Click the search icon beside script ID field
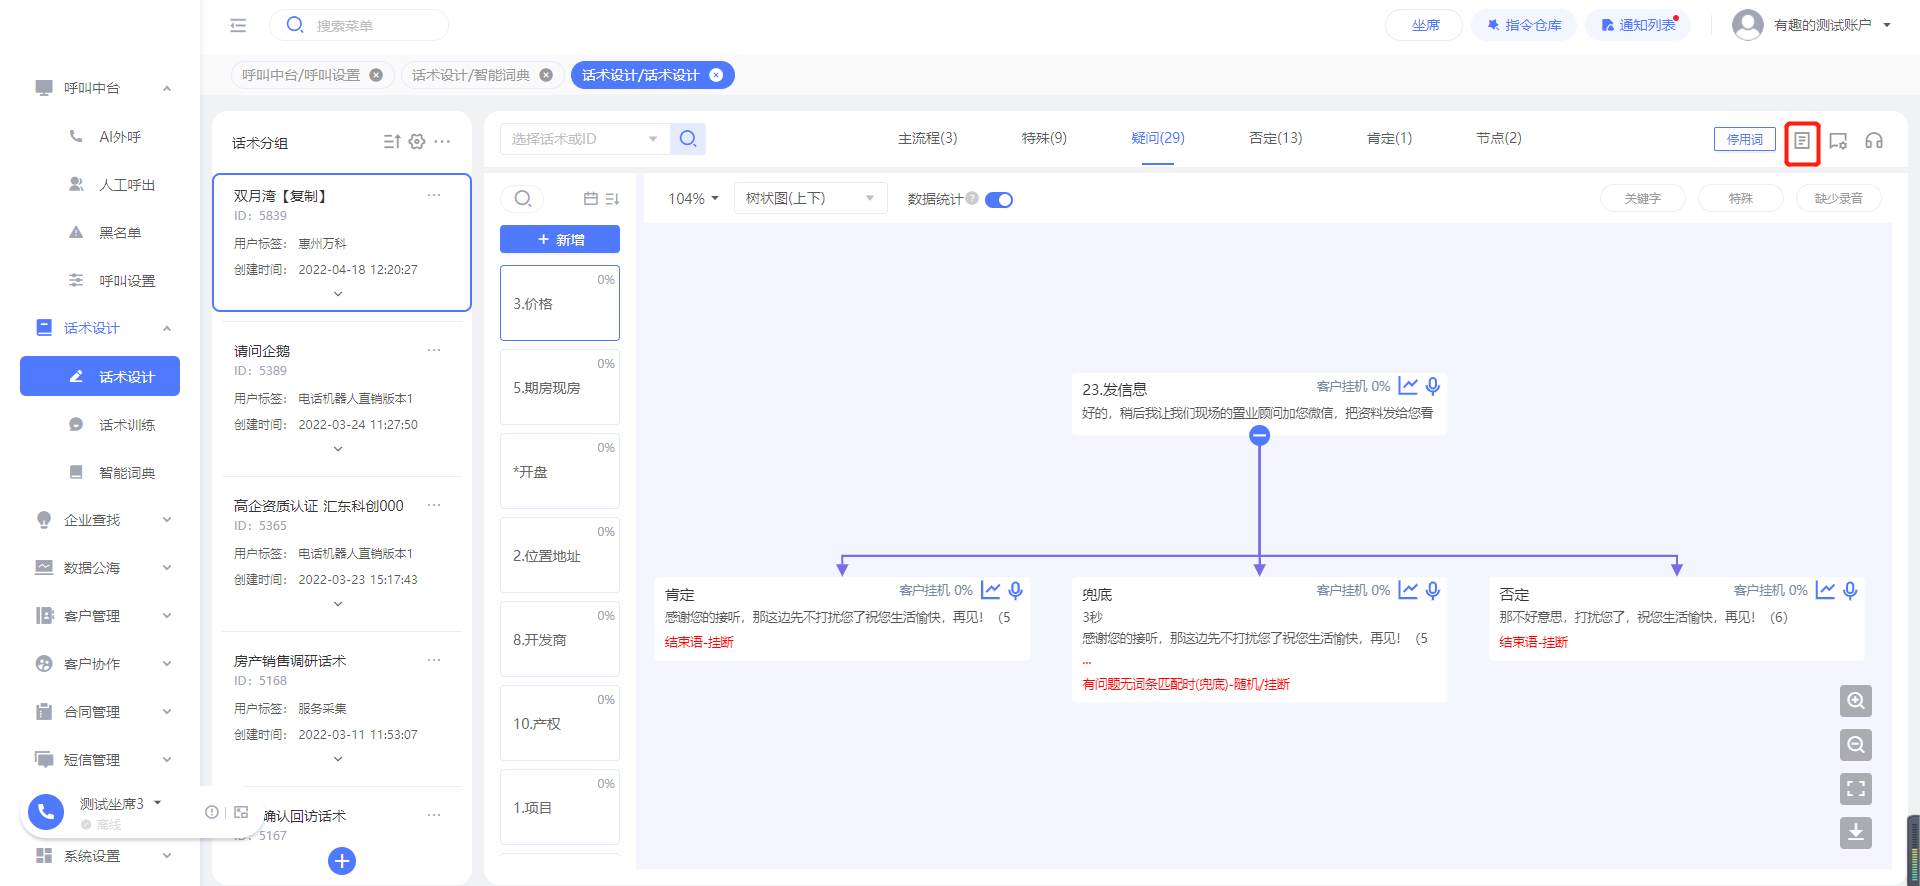 688,139
